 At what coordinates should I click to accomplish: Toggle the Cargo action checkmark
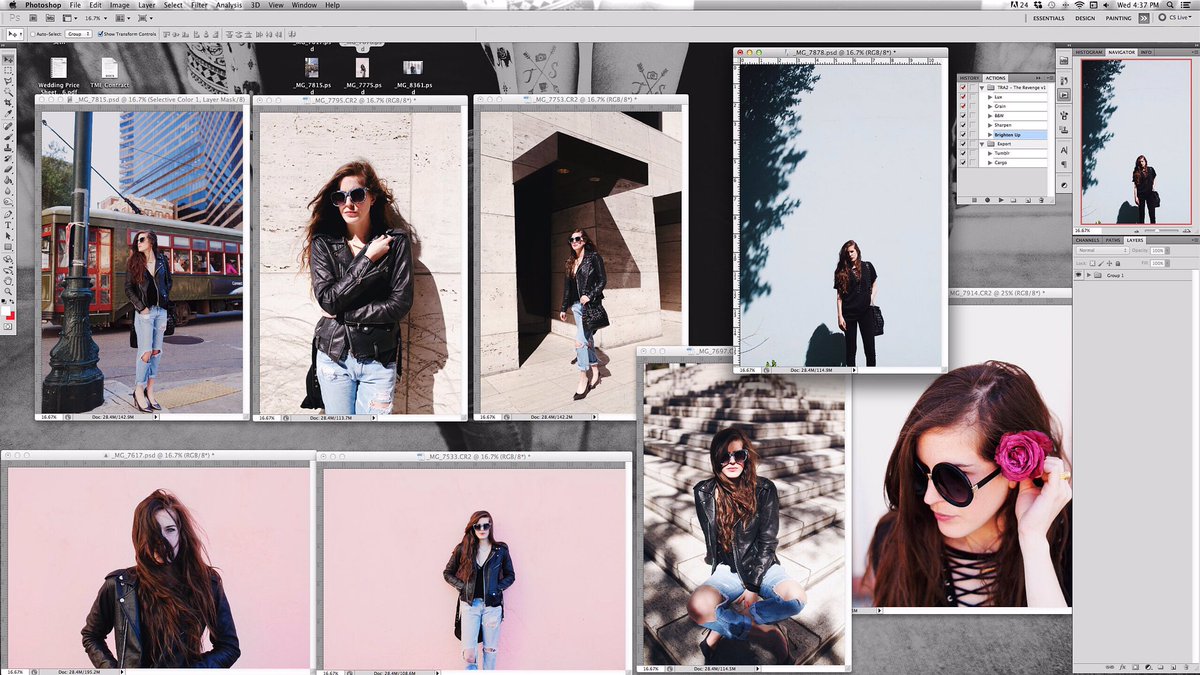click(x=963, y=163)
